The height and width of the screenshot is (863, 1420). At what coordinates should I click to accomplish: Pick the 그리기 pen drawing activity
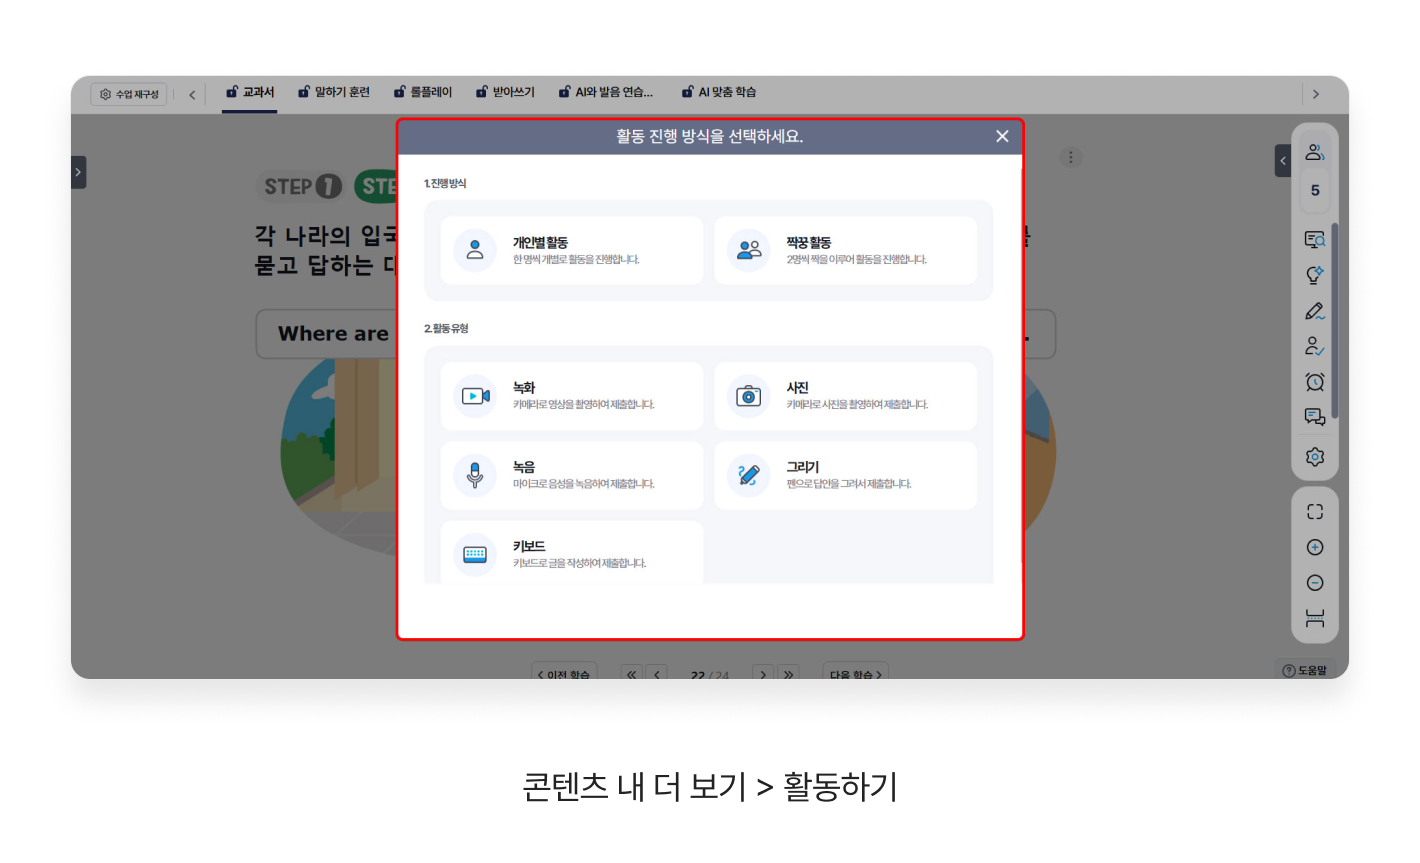(x=845, y=475)
